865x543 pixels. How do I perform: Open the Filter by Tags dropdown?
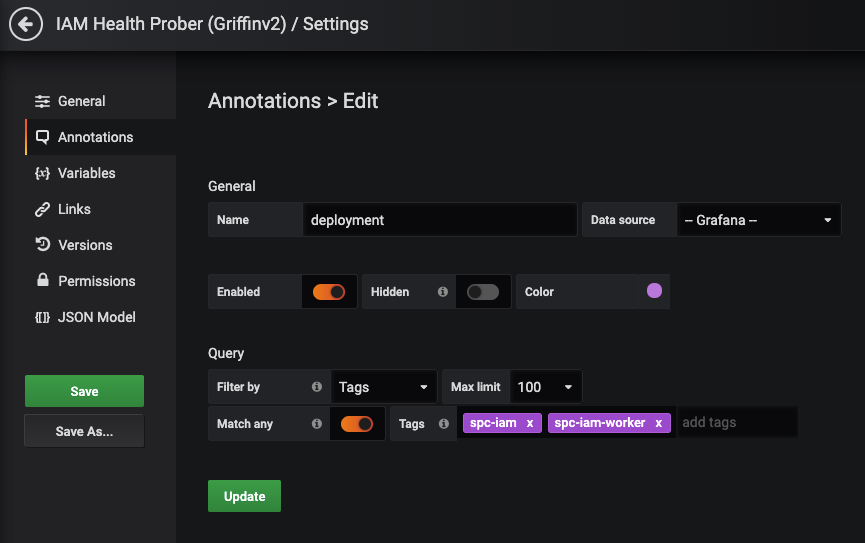pos(383,387)
